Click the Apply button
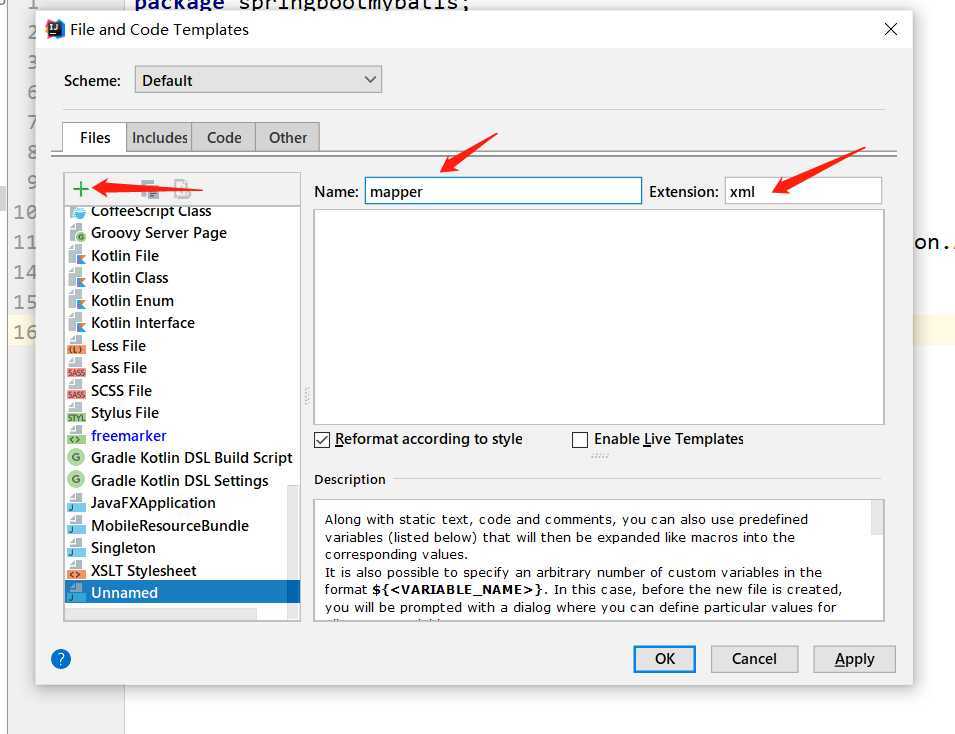The height and width of the screenshot is (734, 955). (x=855, y=659)
